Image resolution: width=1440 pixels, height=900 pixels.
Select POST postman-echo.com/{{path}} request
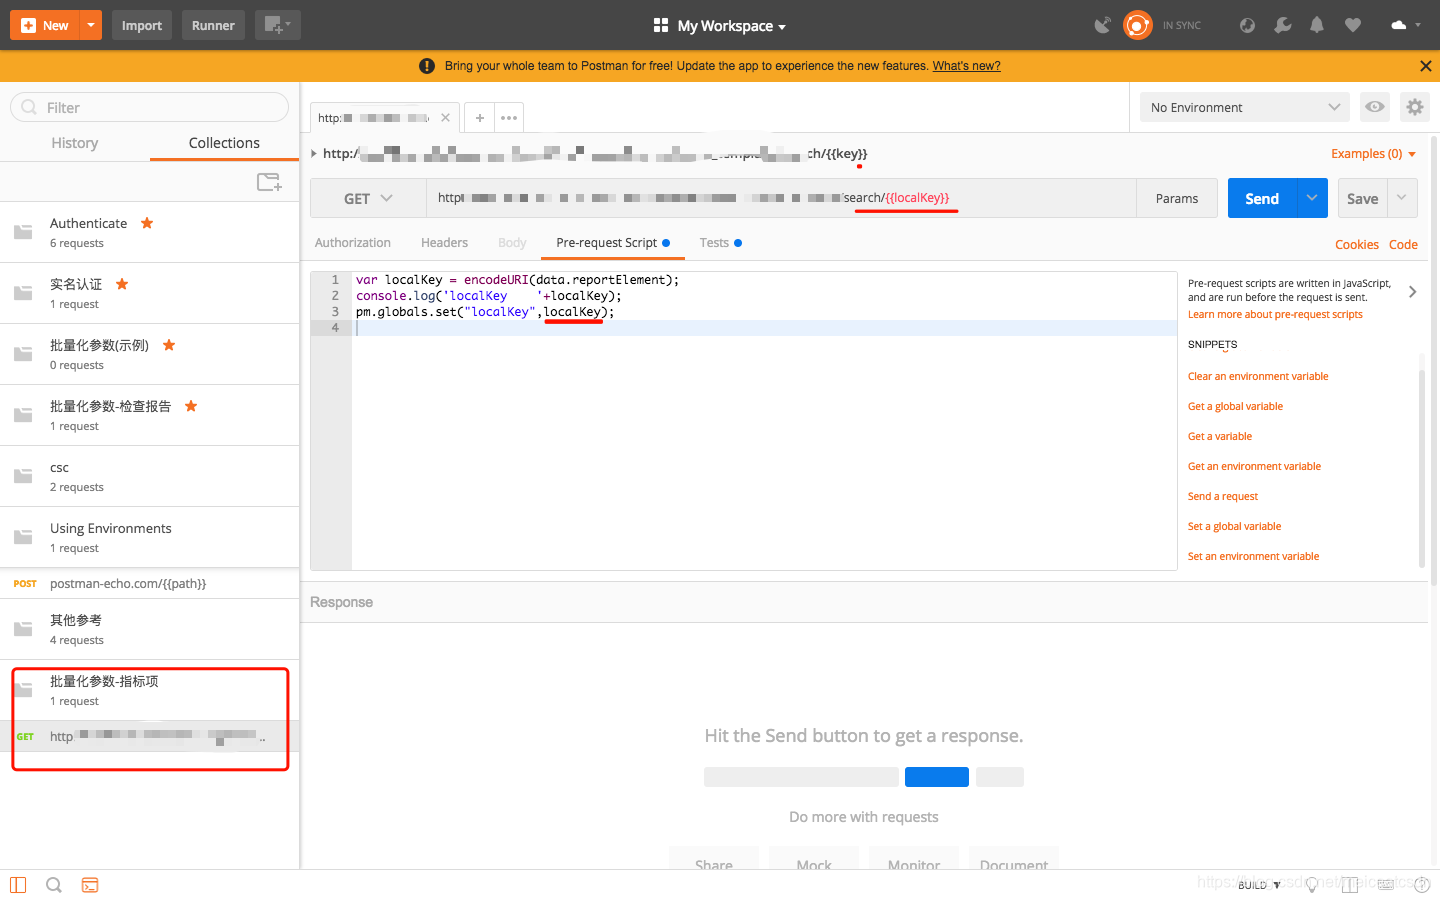coord(150,583)
